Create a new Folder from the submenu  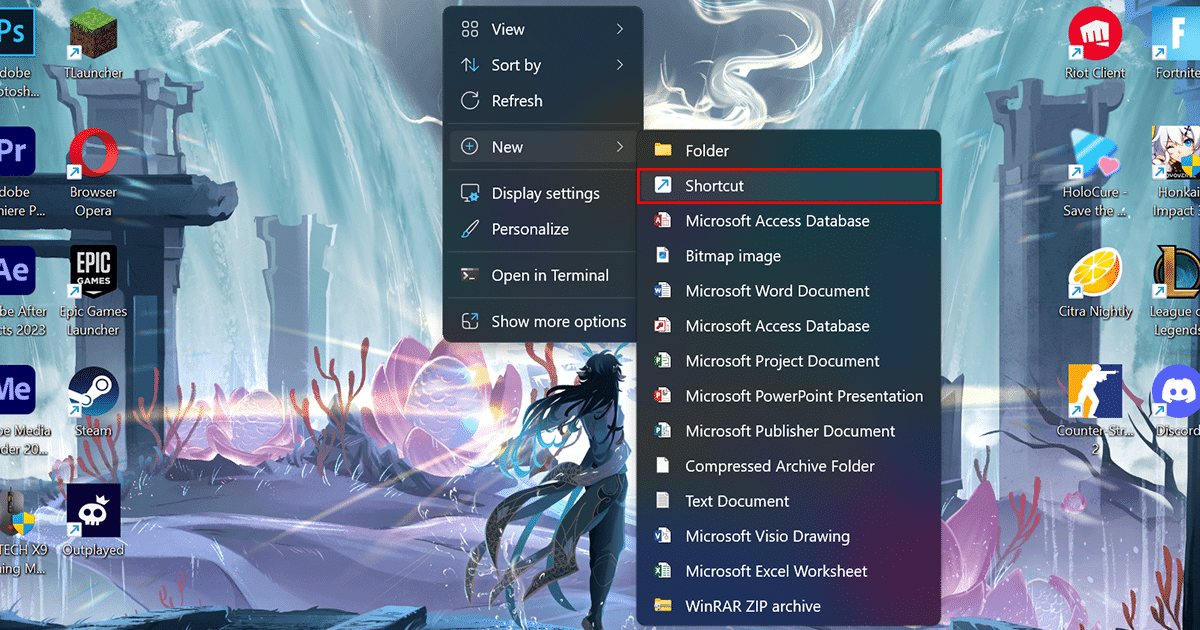coord(789,151)
